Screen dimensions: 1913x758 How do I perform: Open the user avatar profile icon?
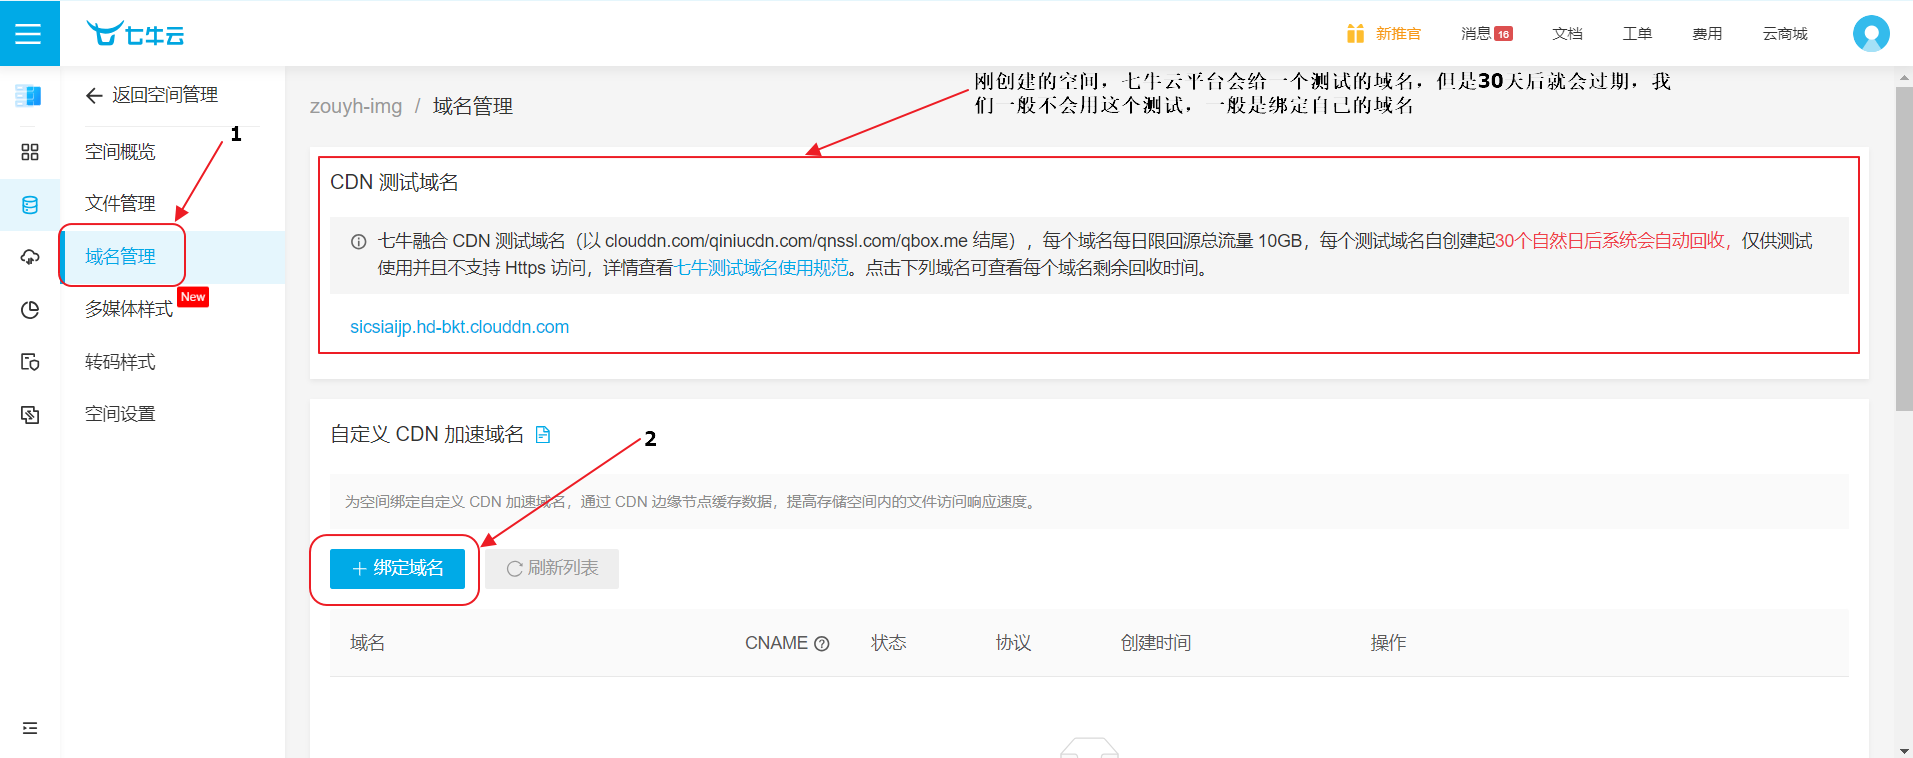pyautogui.click(x=1870, y=34)
